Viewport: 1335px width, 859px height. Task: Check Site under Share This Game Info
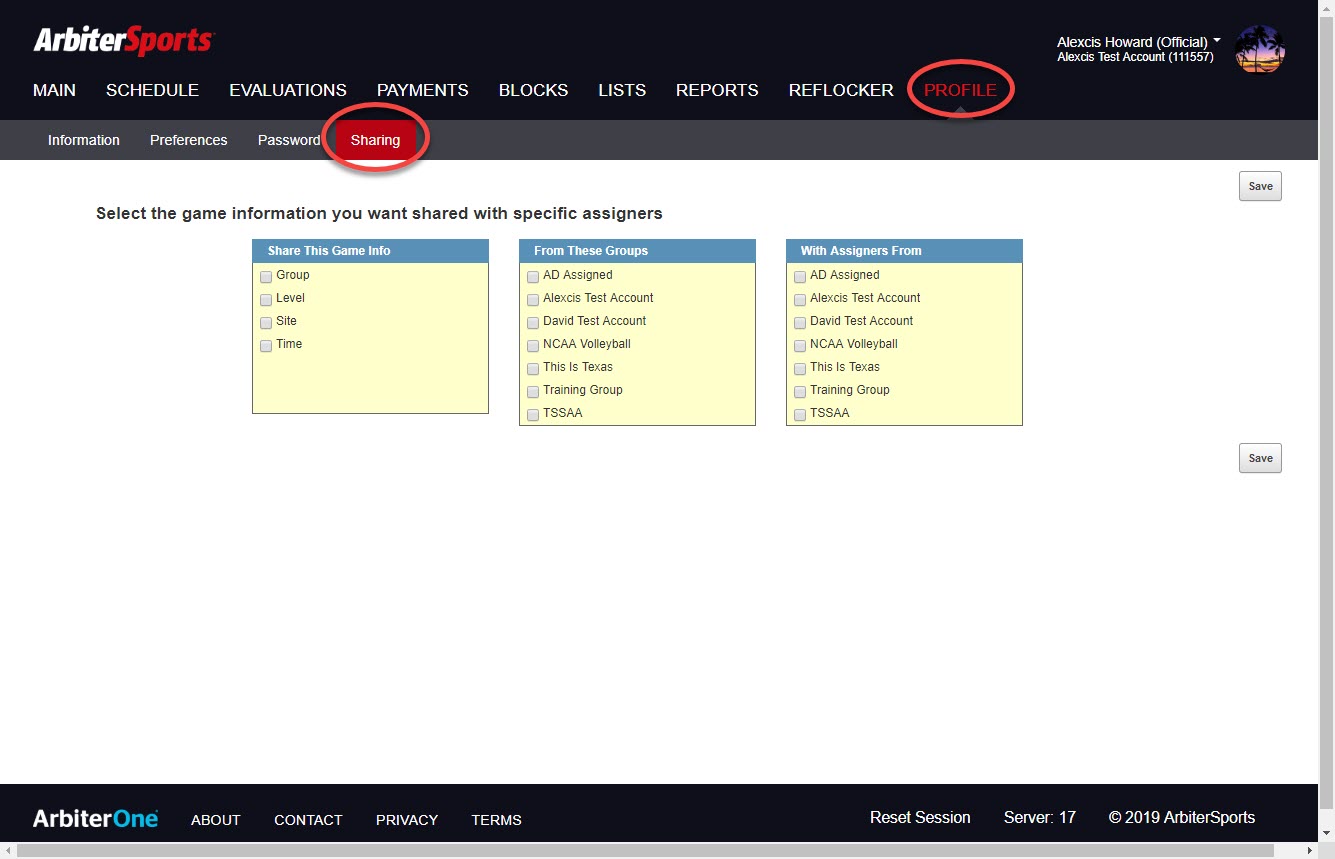tap(266, 323)
